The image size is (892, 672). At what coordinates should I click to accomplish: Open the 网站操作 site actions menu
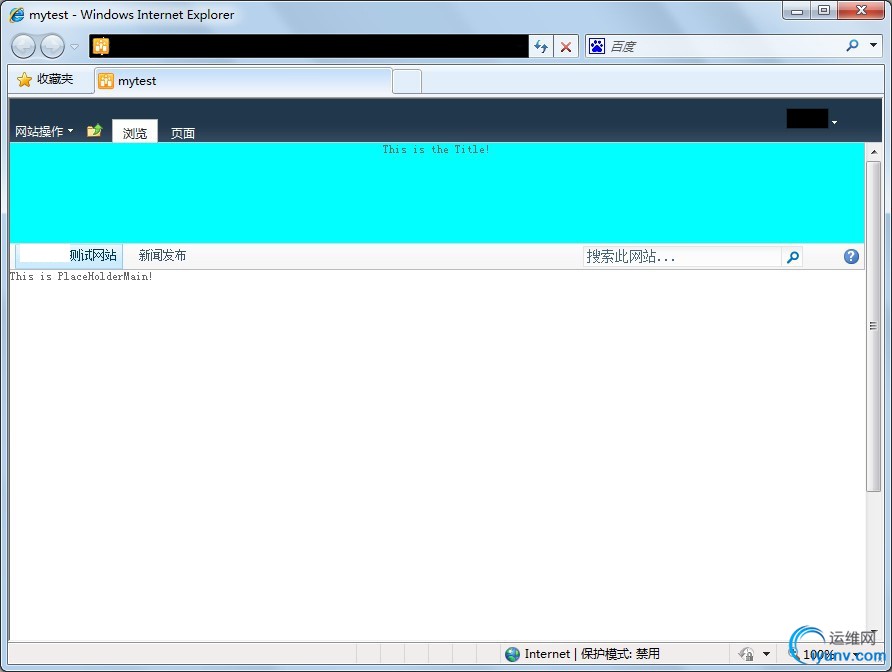(x=44, y=131)
